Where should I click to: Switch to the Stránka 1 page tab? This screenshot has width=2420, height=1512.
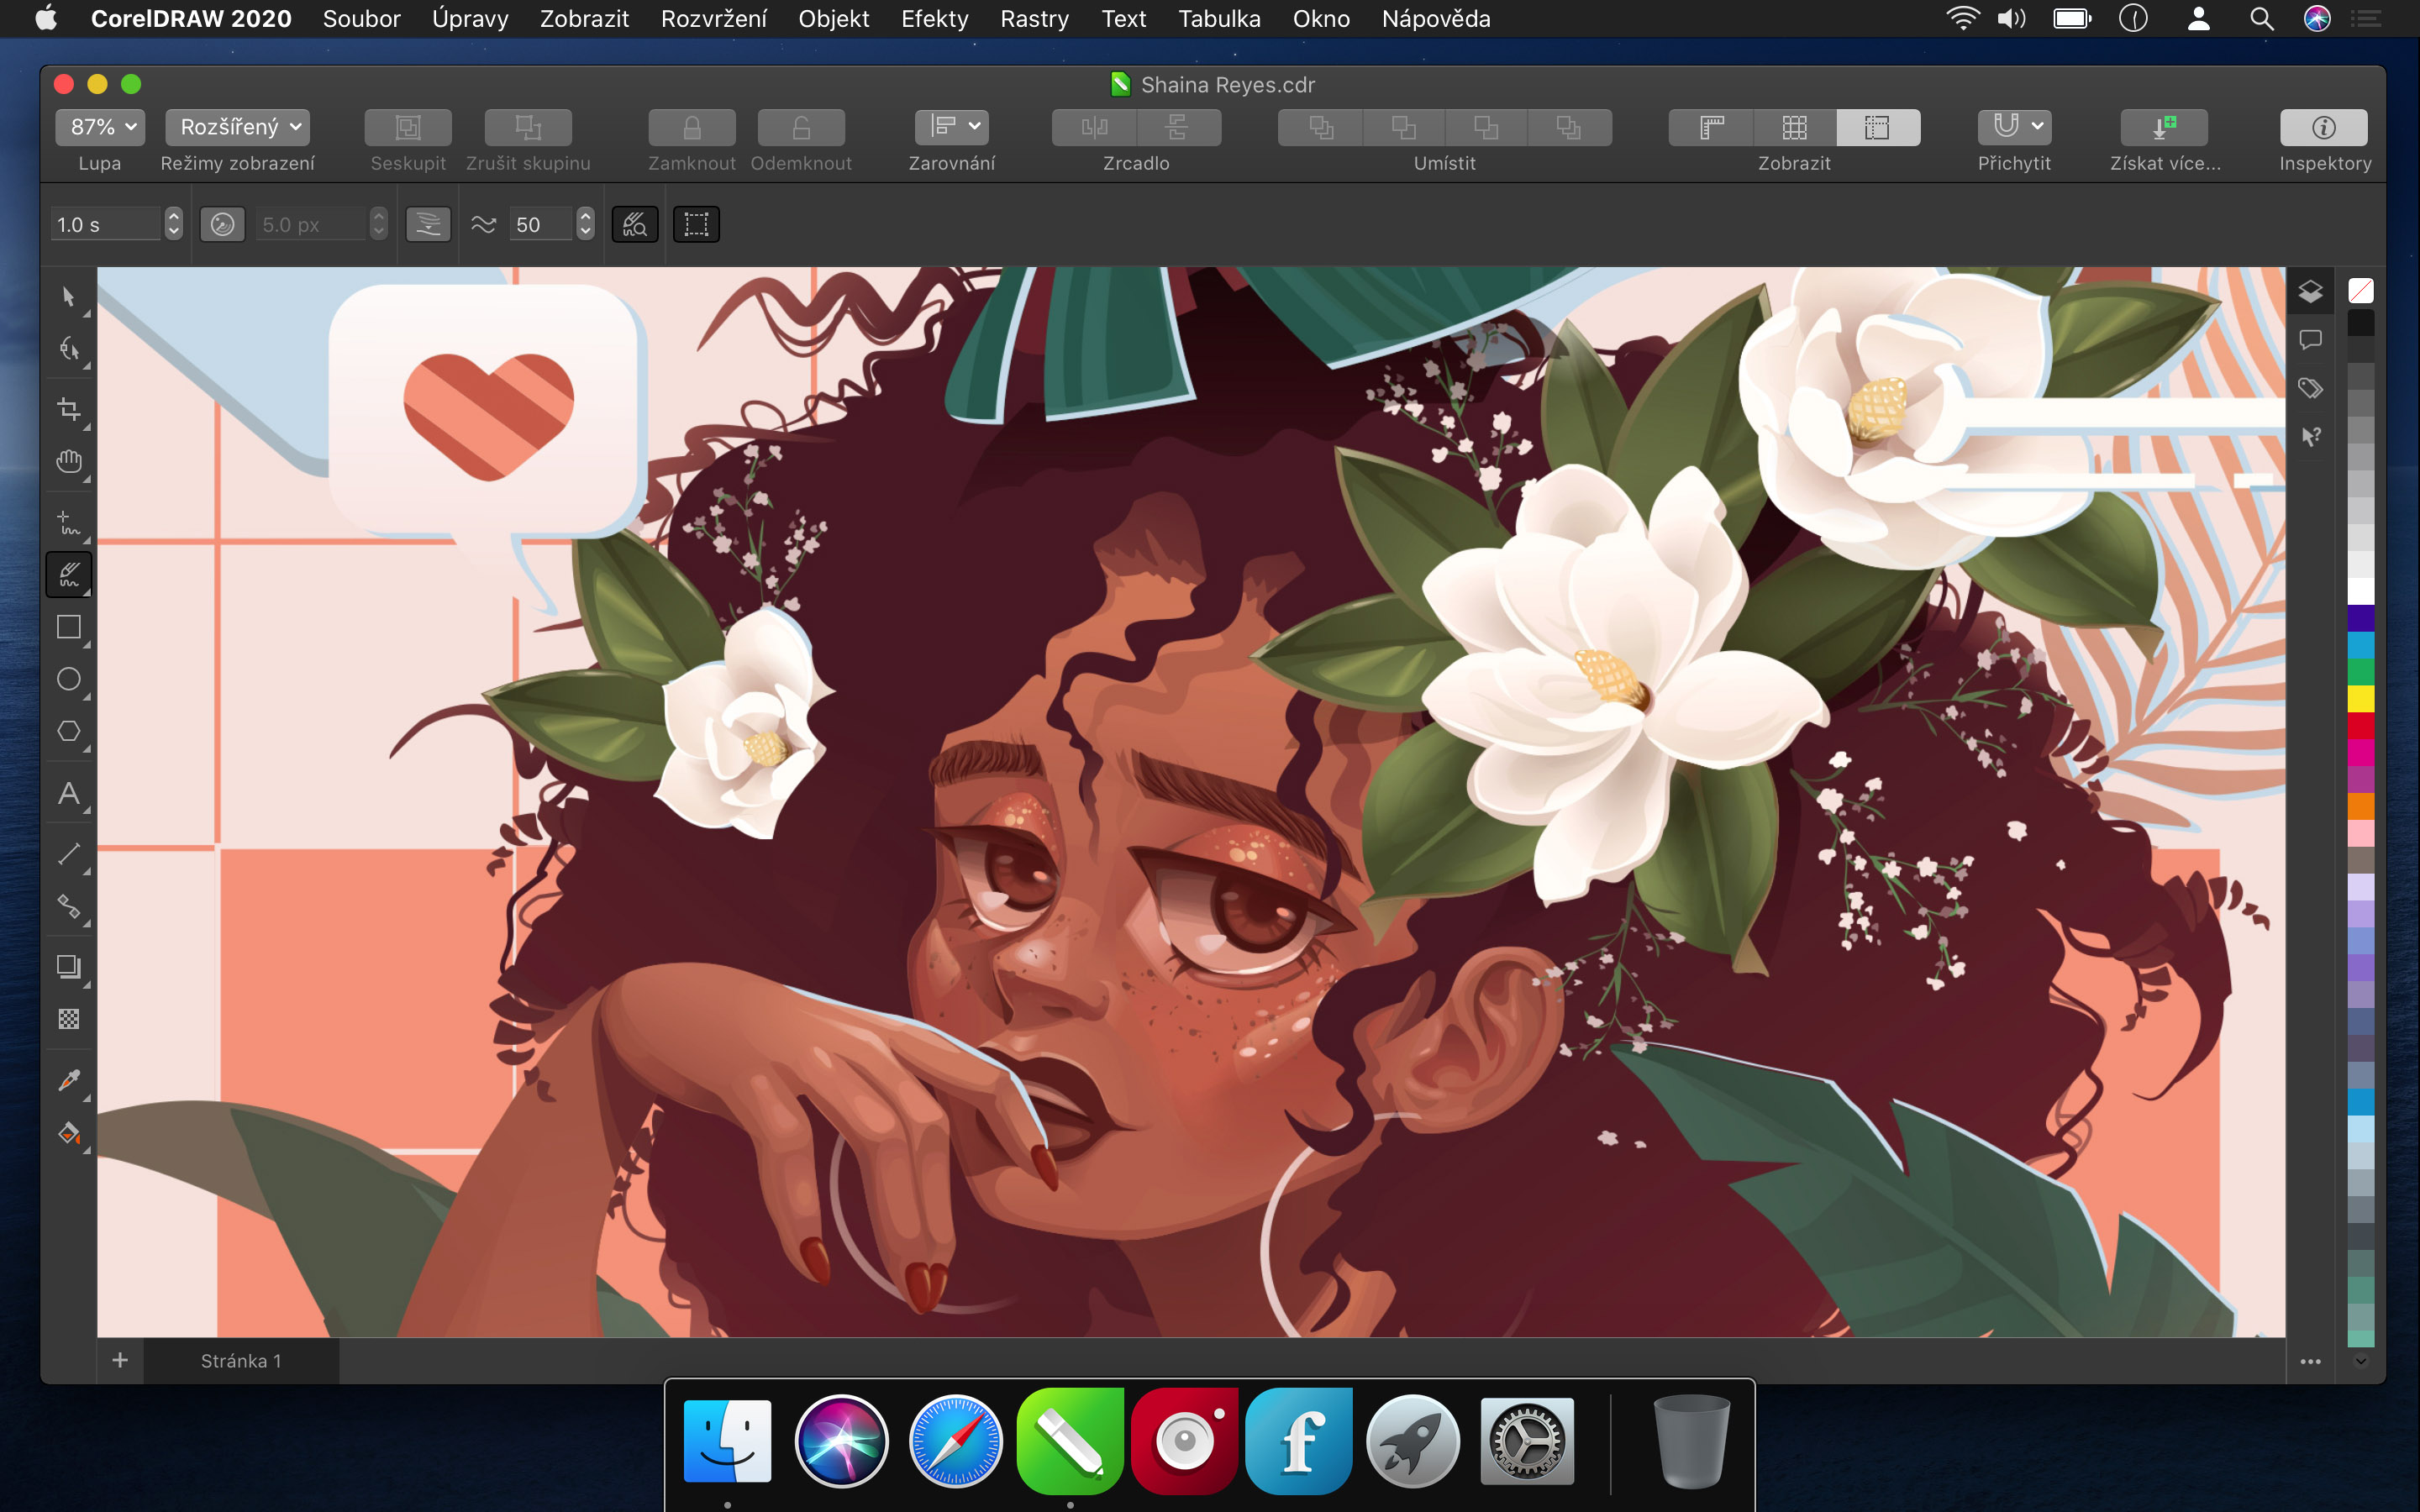coord(241,1361)
